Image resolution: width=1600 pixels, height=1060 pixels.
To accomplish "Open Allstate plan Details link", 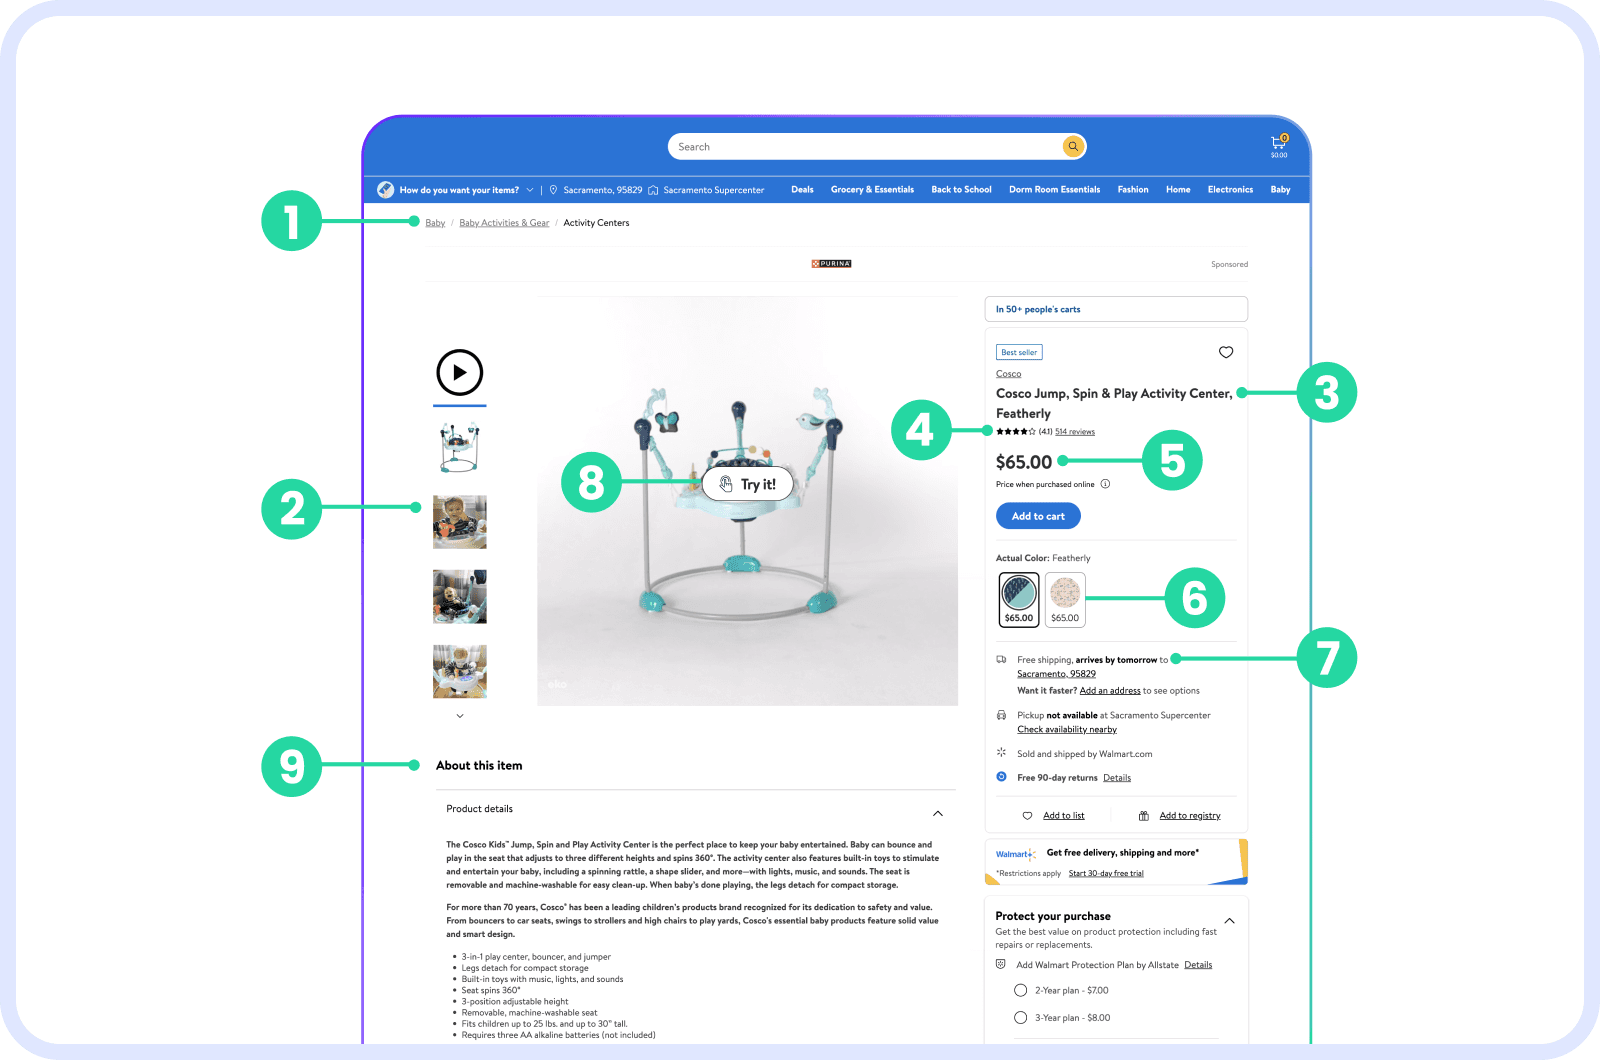I will click(x=1198, y=965).
